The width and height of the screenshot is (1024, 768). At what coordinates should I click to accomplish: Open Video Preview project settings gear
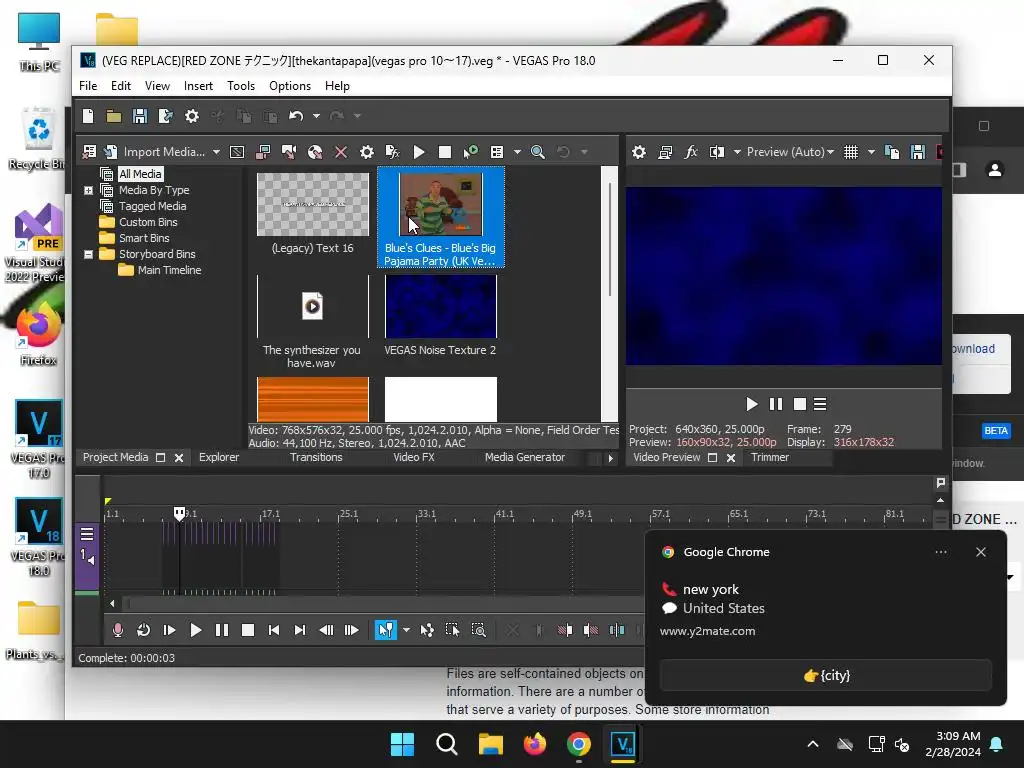pos(639,152)
